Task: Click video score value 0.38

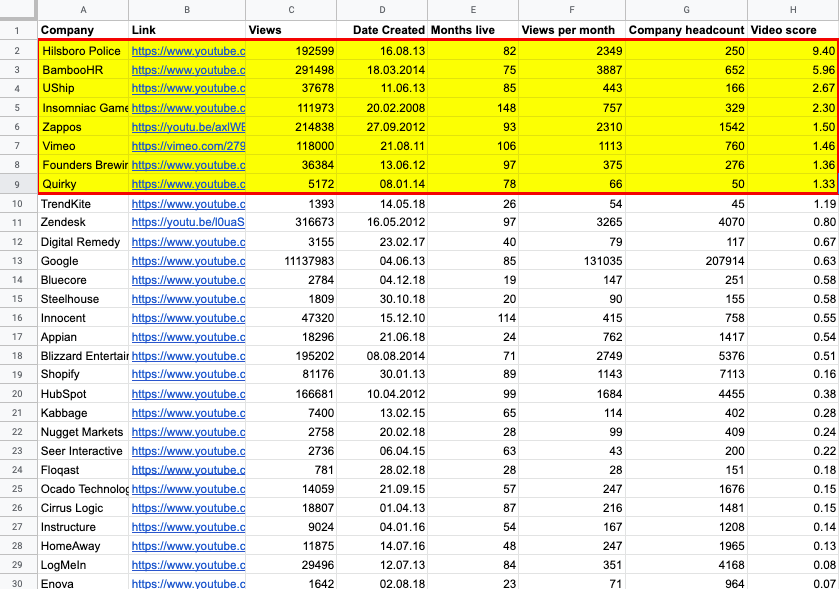Action: pos(793,394)
